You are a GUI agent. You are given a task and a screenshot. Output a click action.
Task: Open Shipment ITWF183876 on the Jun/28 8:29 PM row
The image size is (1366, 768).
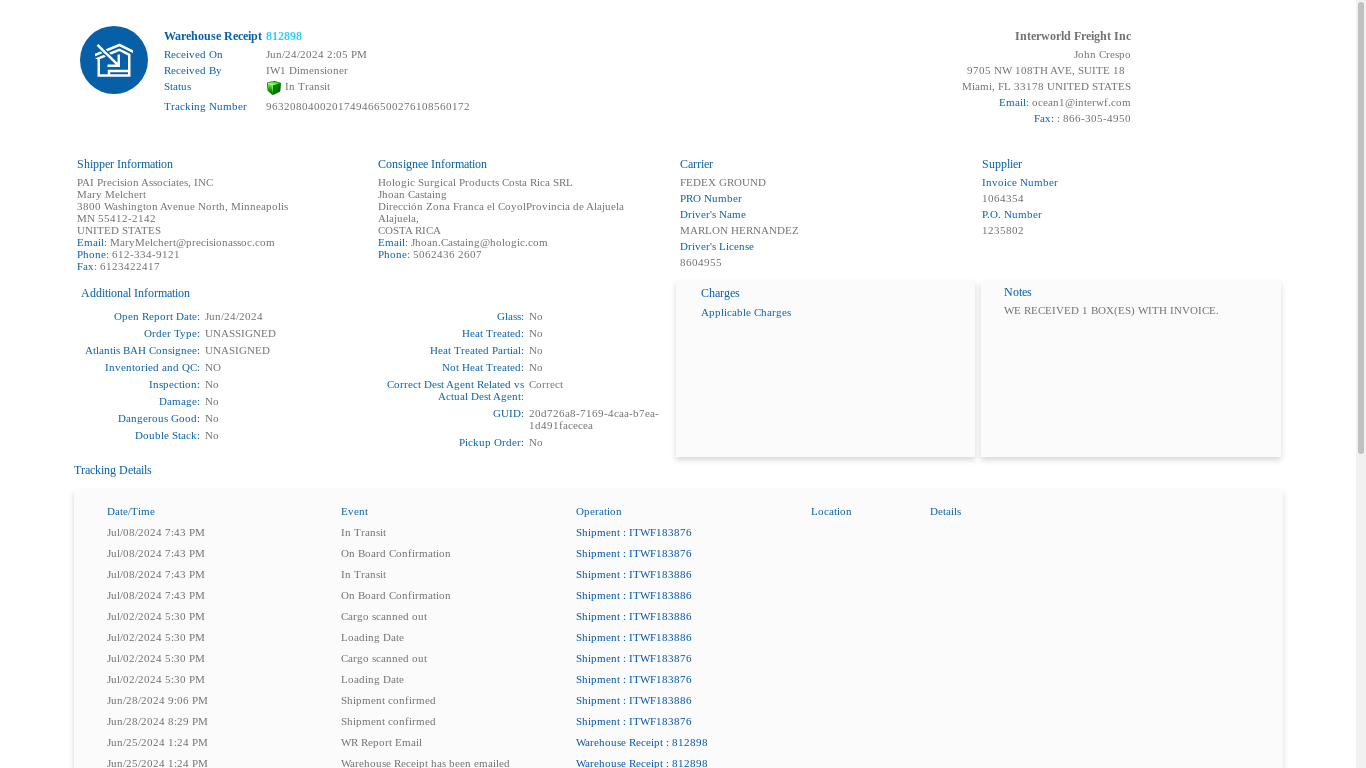(634, 721)
